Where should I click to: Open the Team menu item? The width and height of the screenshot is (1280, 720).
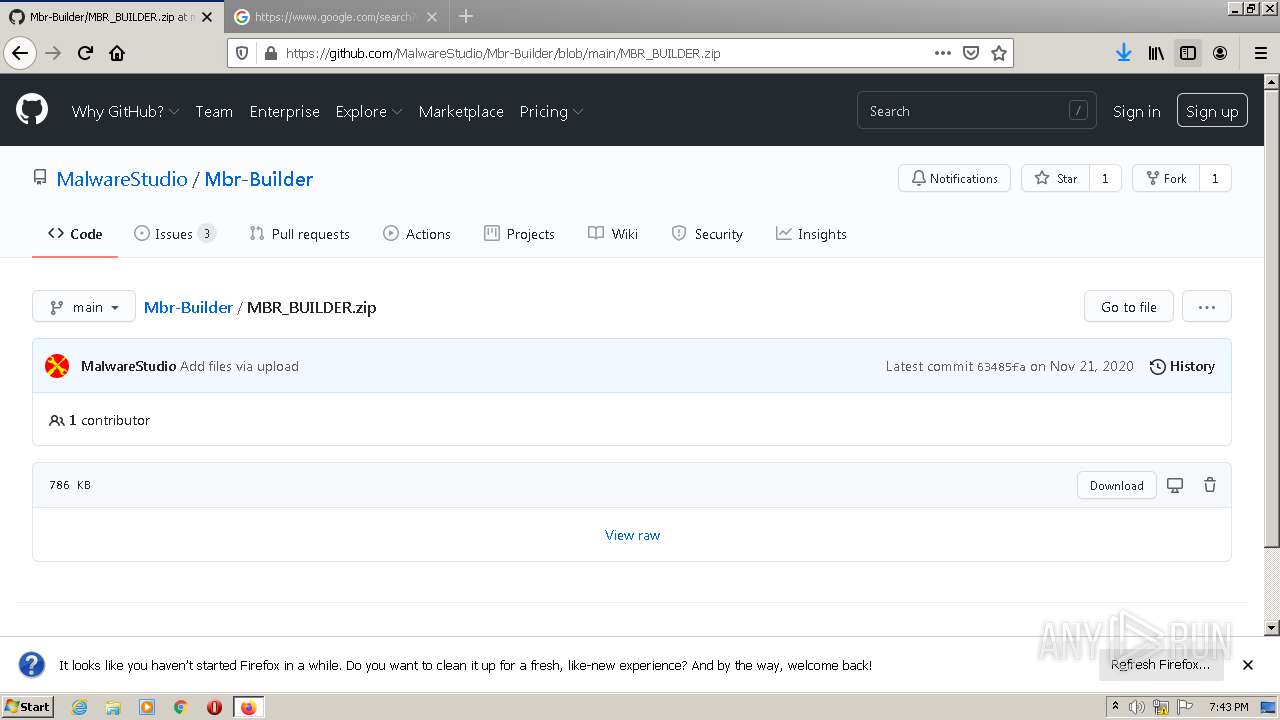pos(214,111)
